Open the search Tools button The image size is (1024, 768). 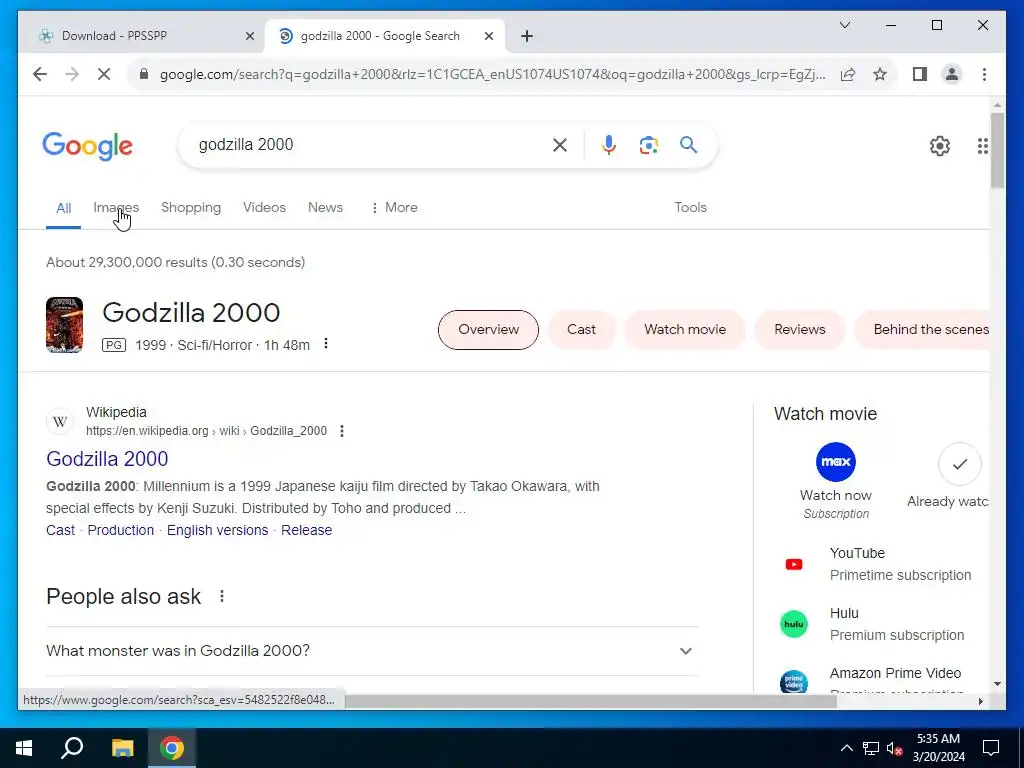690,208
